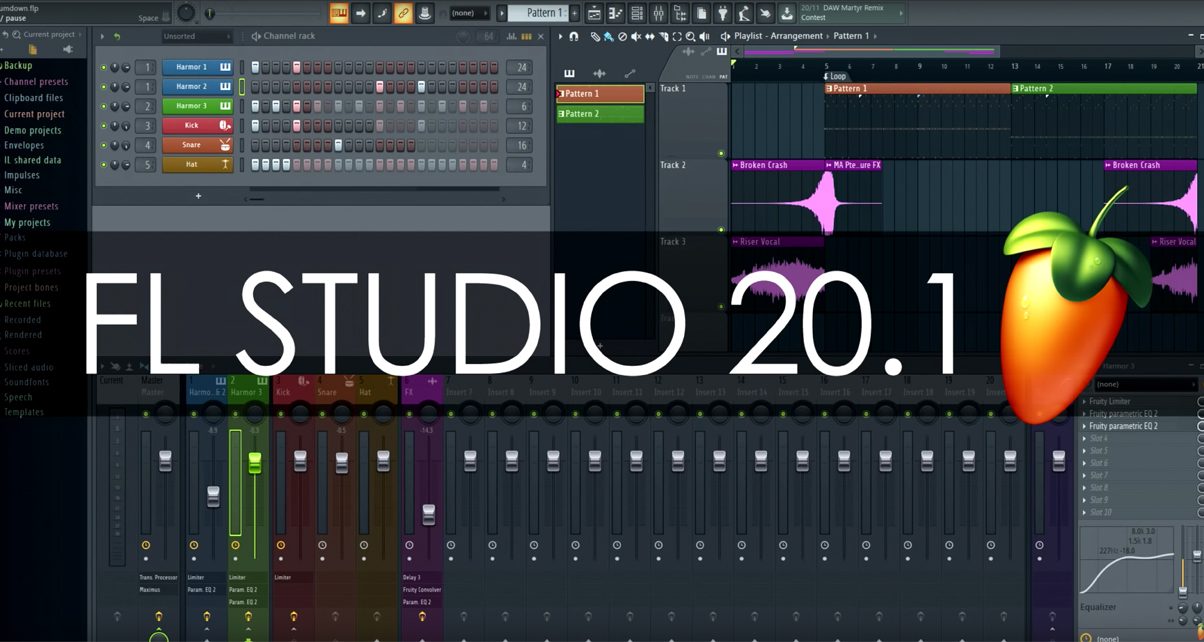Click the Playback speaker tool in Playlist
This screenshot has height=642, width=1204.
coord(705,36)
